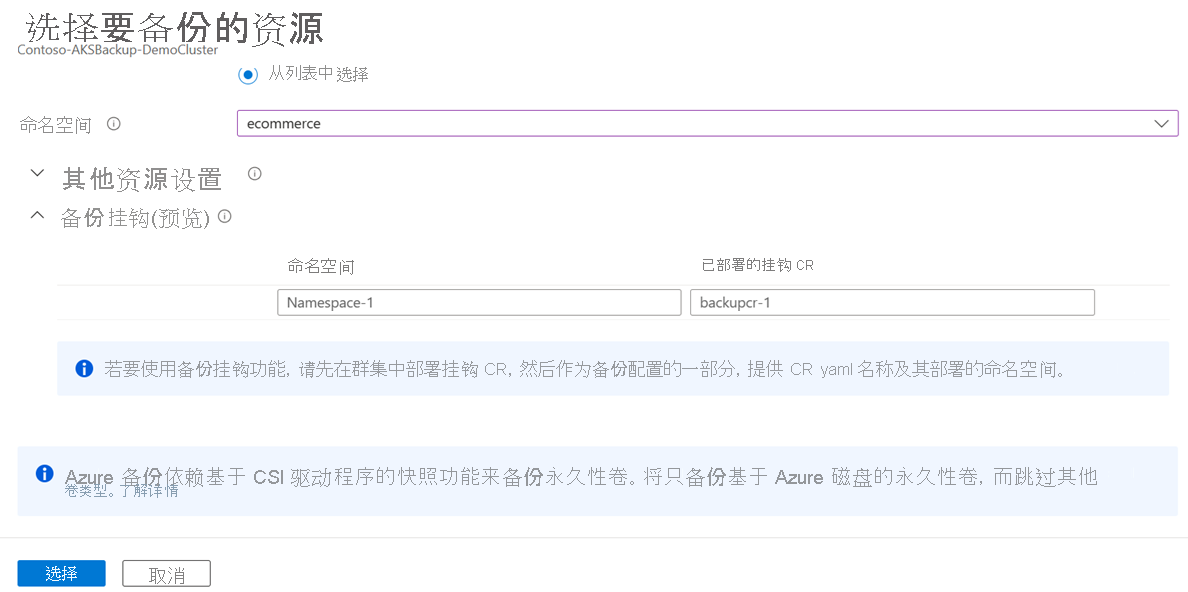The height and width of the screenshot is (592, 1188).
Task: Select the 从列表中选择 radio option
Action: 247,75
